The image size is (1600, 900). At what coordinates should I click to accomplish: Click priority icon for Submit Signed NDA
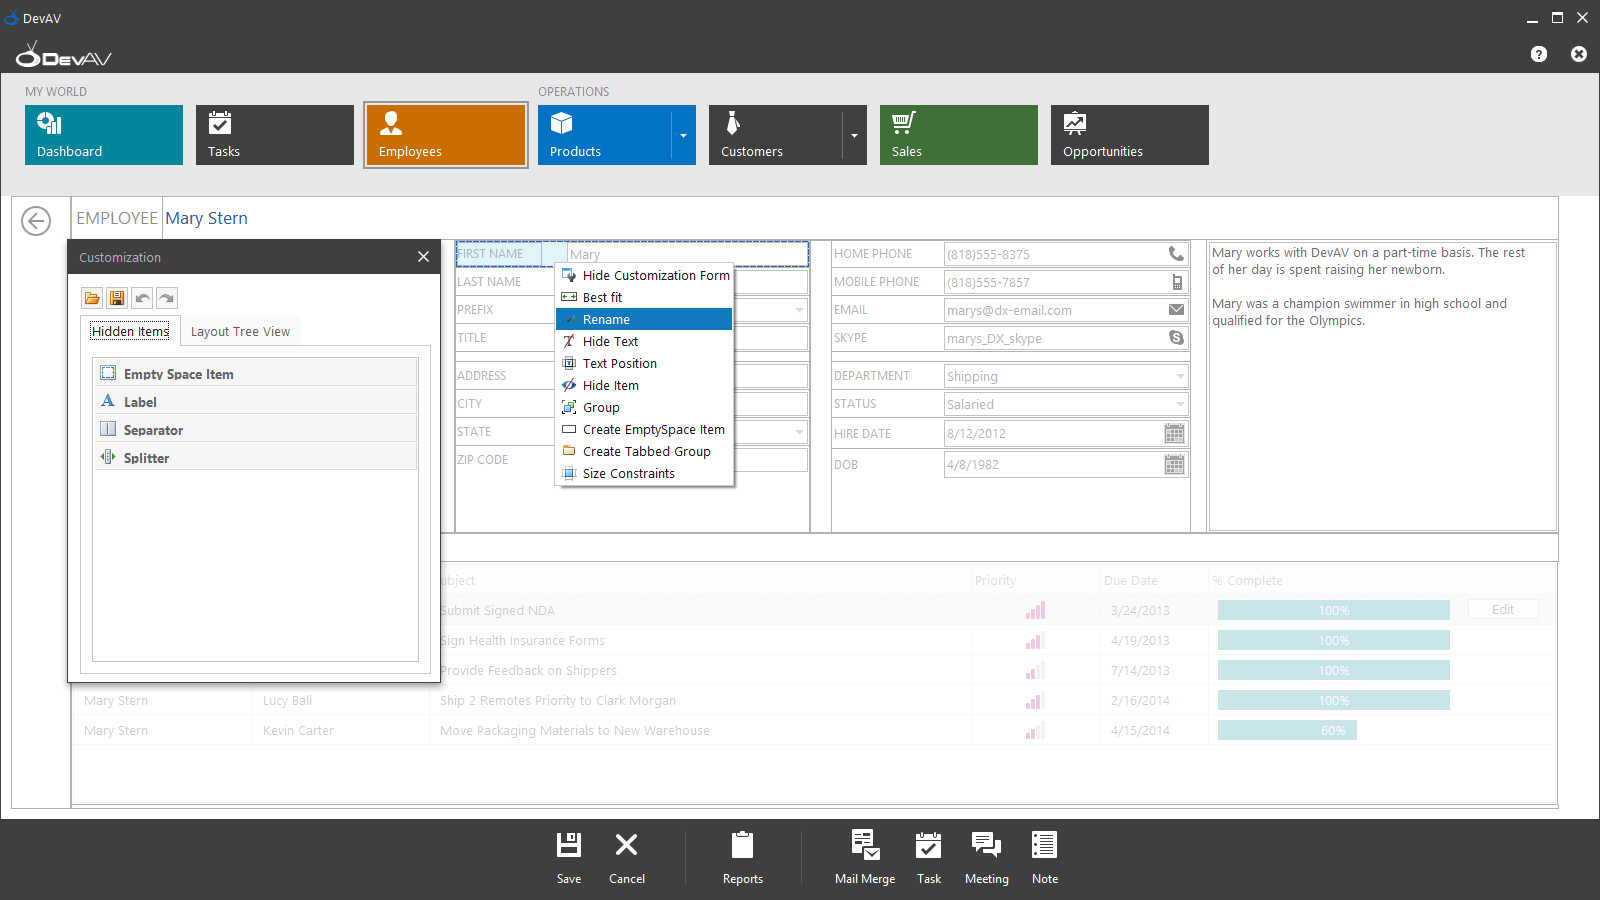pyautogui.click(x=1035, y=610)
